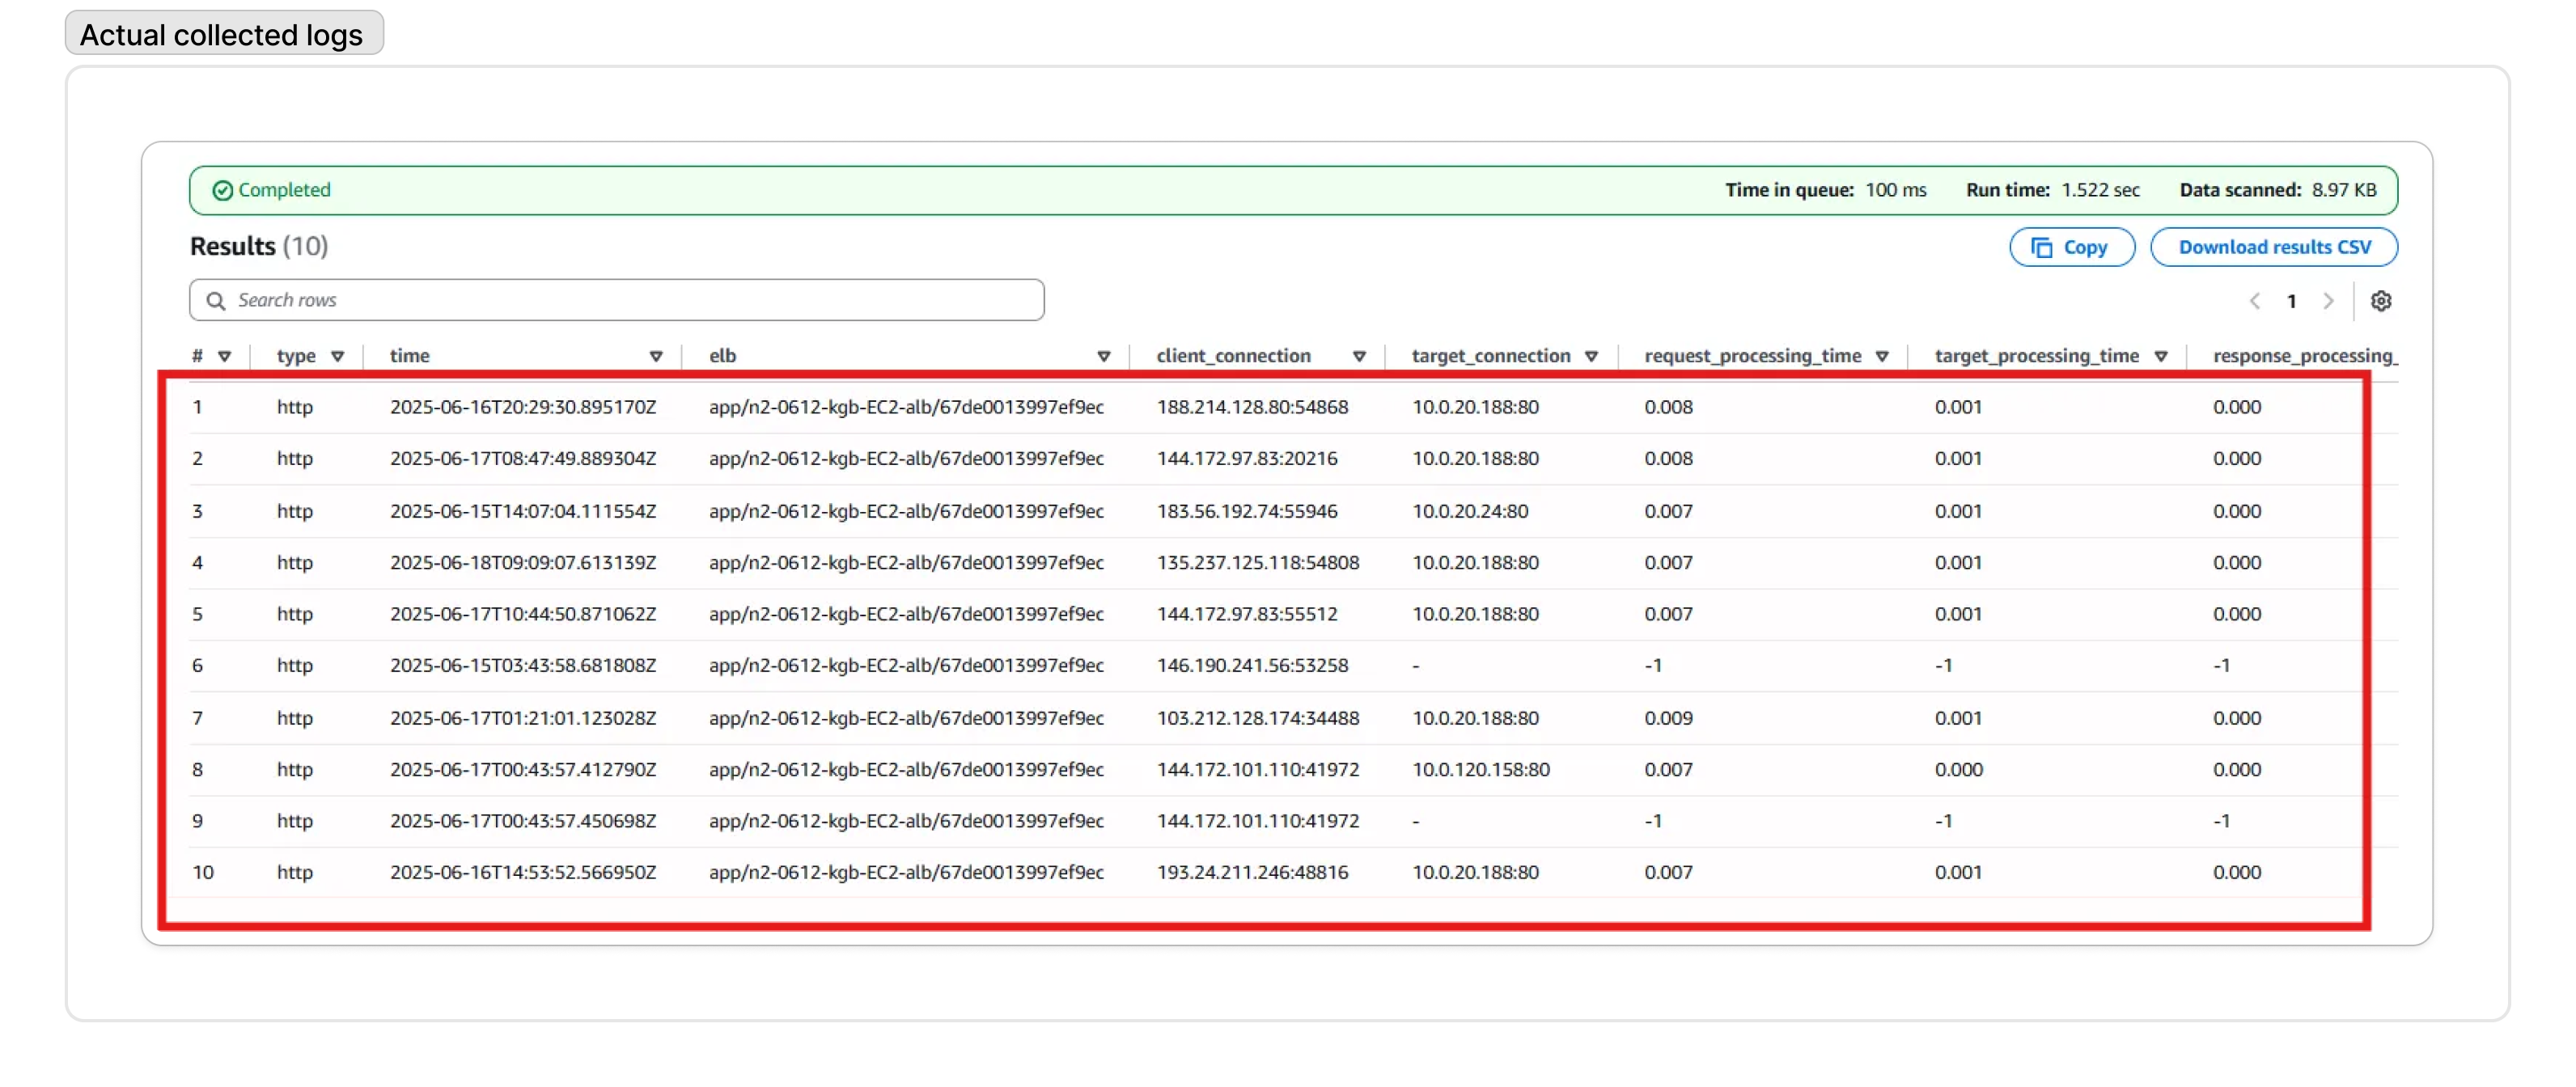This screenshot has width=2576, height=1087.
Task: Focus the Search rows input field
Action: pyautogui.click(x=617, y=300)
